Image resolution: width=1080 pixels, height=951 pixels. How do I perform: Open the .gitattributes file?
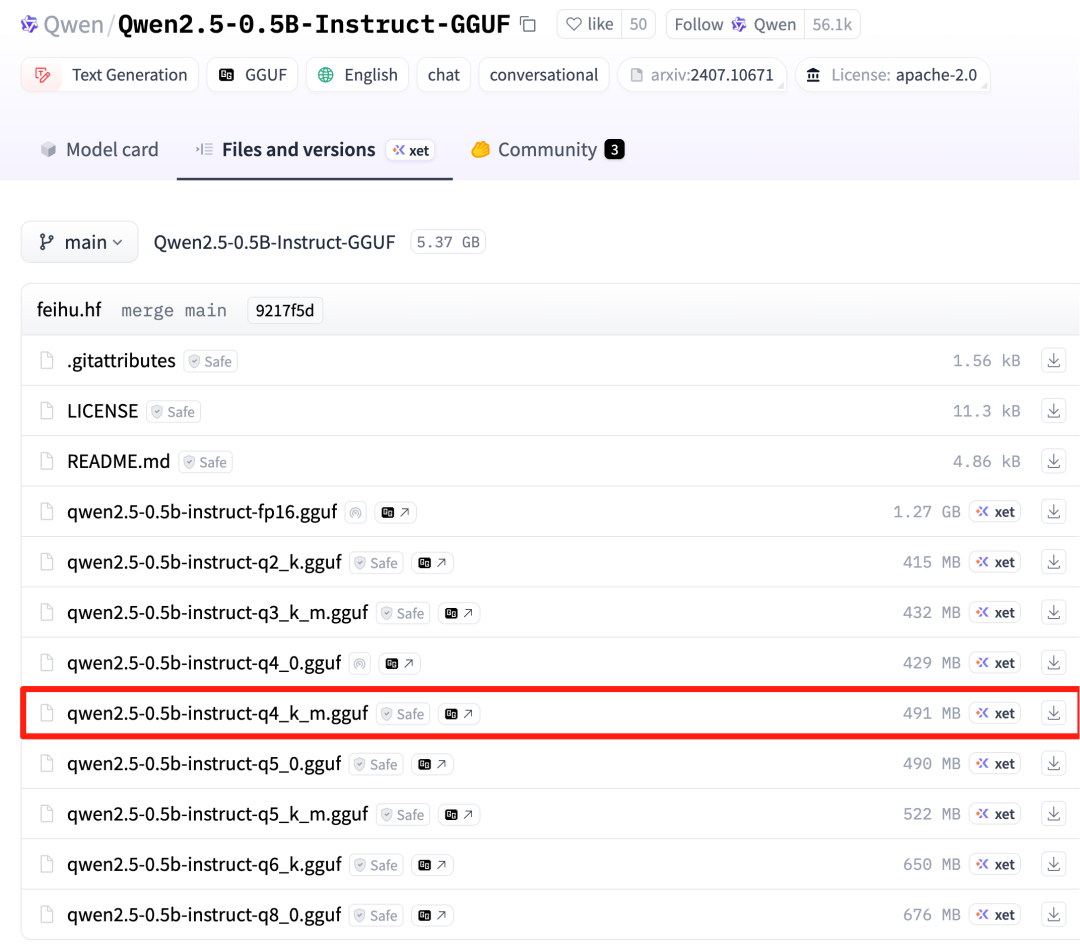point(120,360)
